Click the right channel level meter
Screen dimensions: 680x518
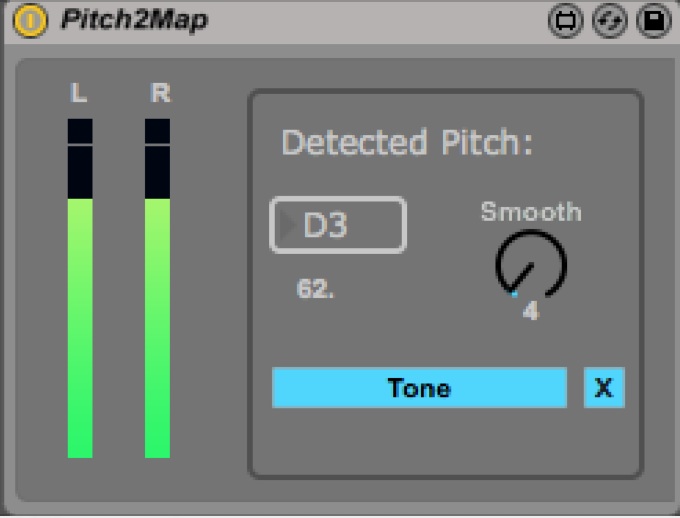point(157,330)
